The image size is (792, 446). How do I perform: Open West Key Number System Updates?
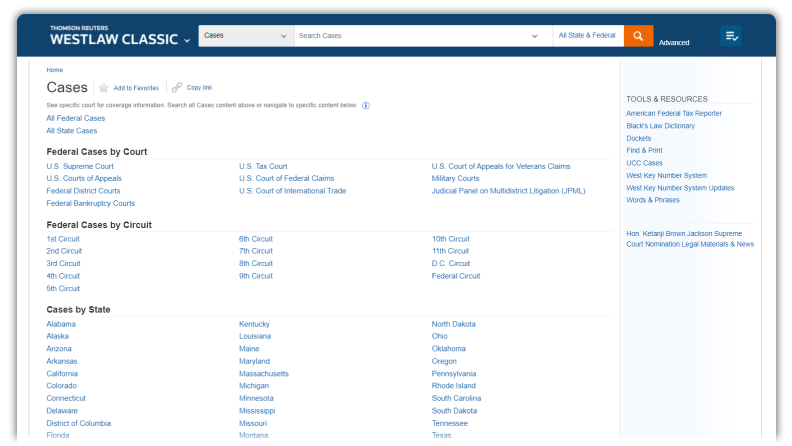tap(680, 188)
